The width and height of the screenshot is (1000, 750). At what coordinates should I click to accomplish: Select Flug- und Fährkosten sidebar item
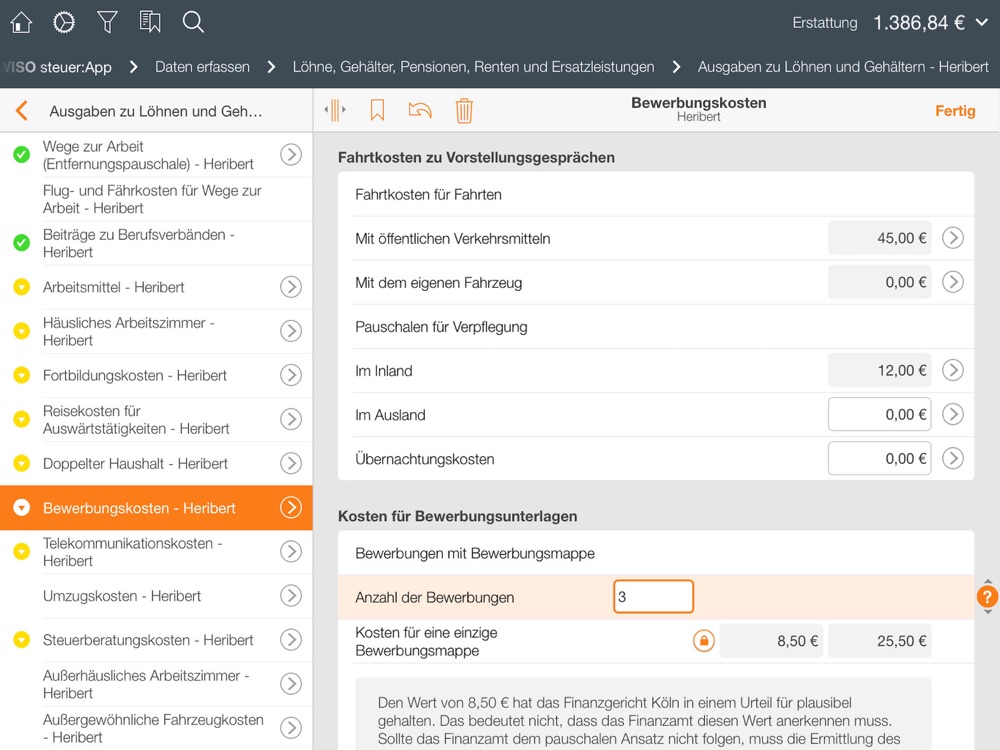click(156, 199)
